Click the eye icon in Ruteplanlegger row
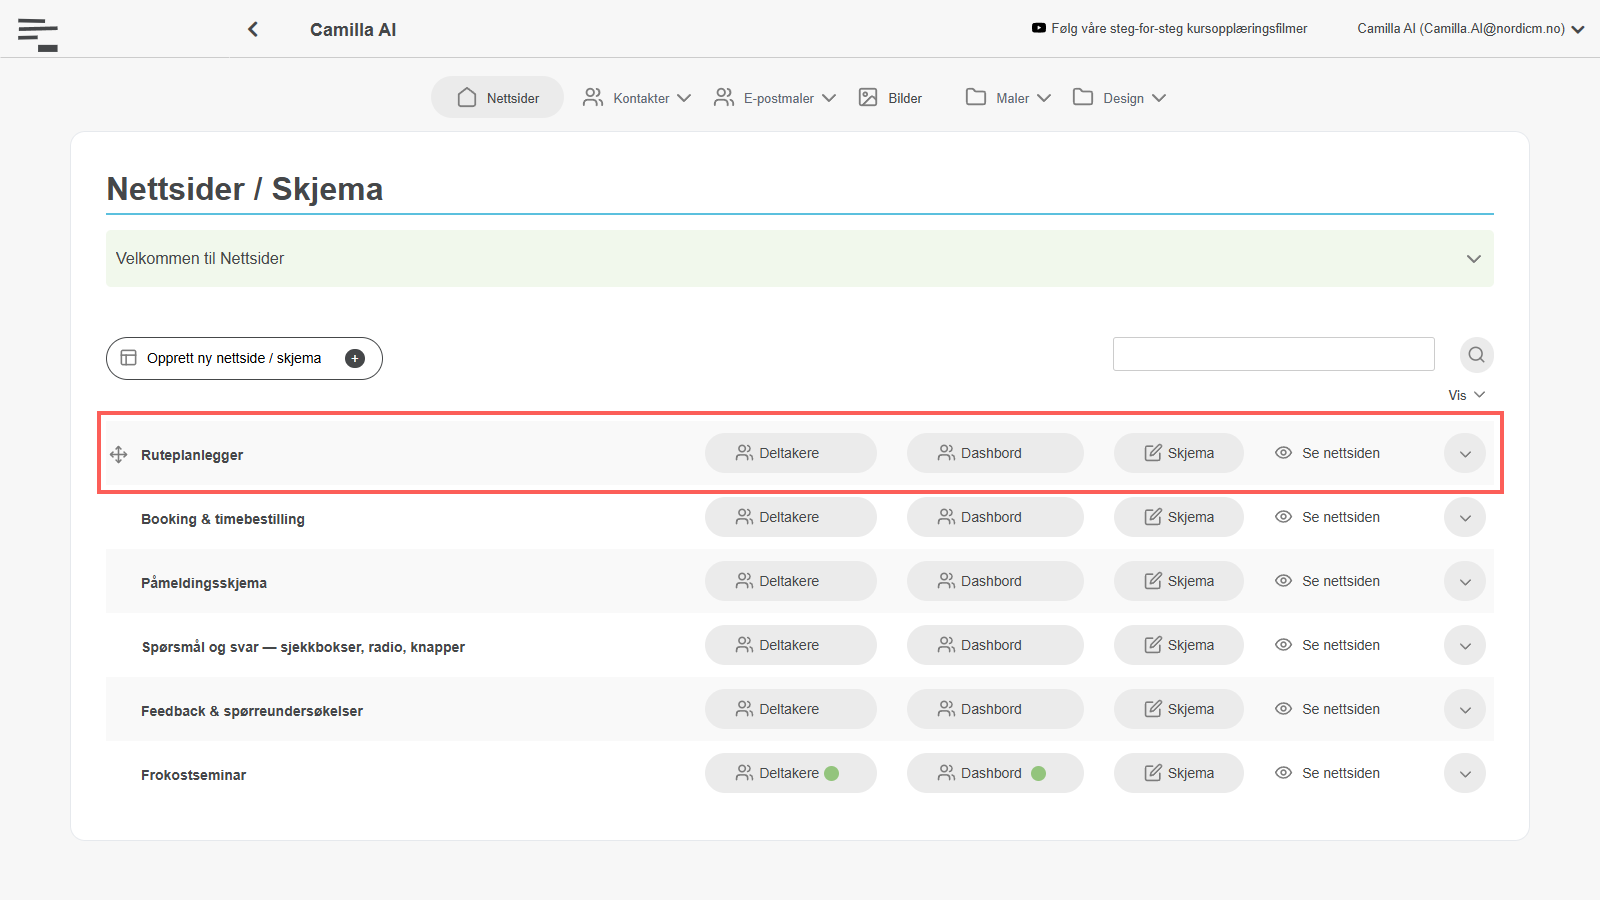The image size is (1600, 900). [x=1284, y=453]
